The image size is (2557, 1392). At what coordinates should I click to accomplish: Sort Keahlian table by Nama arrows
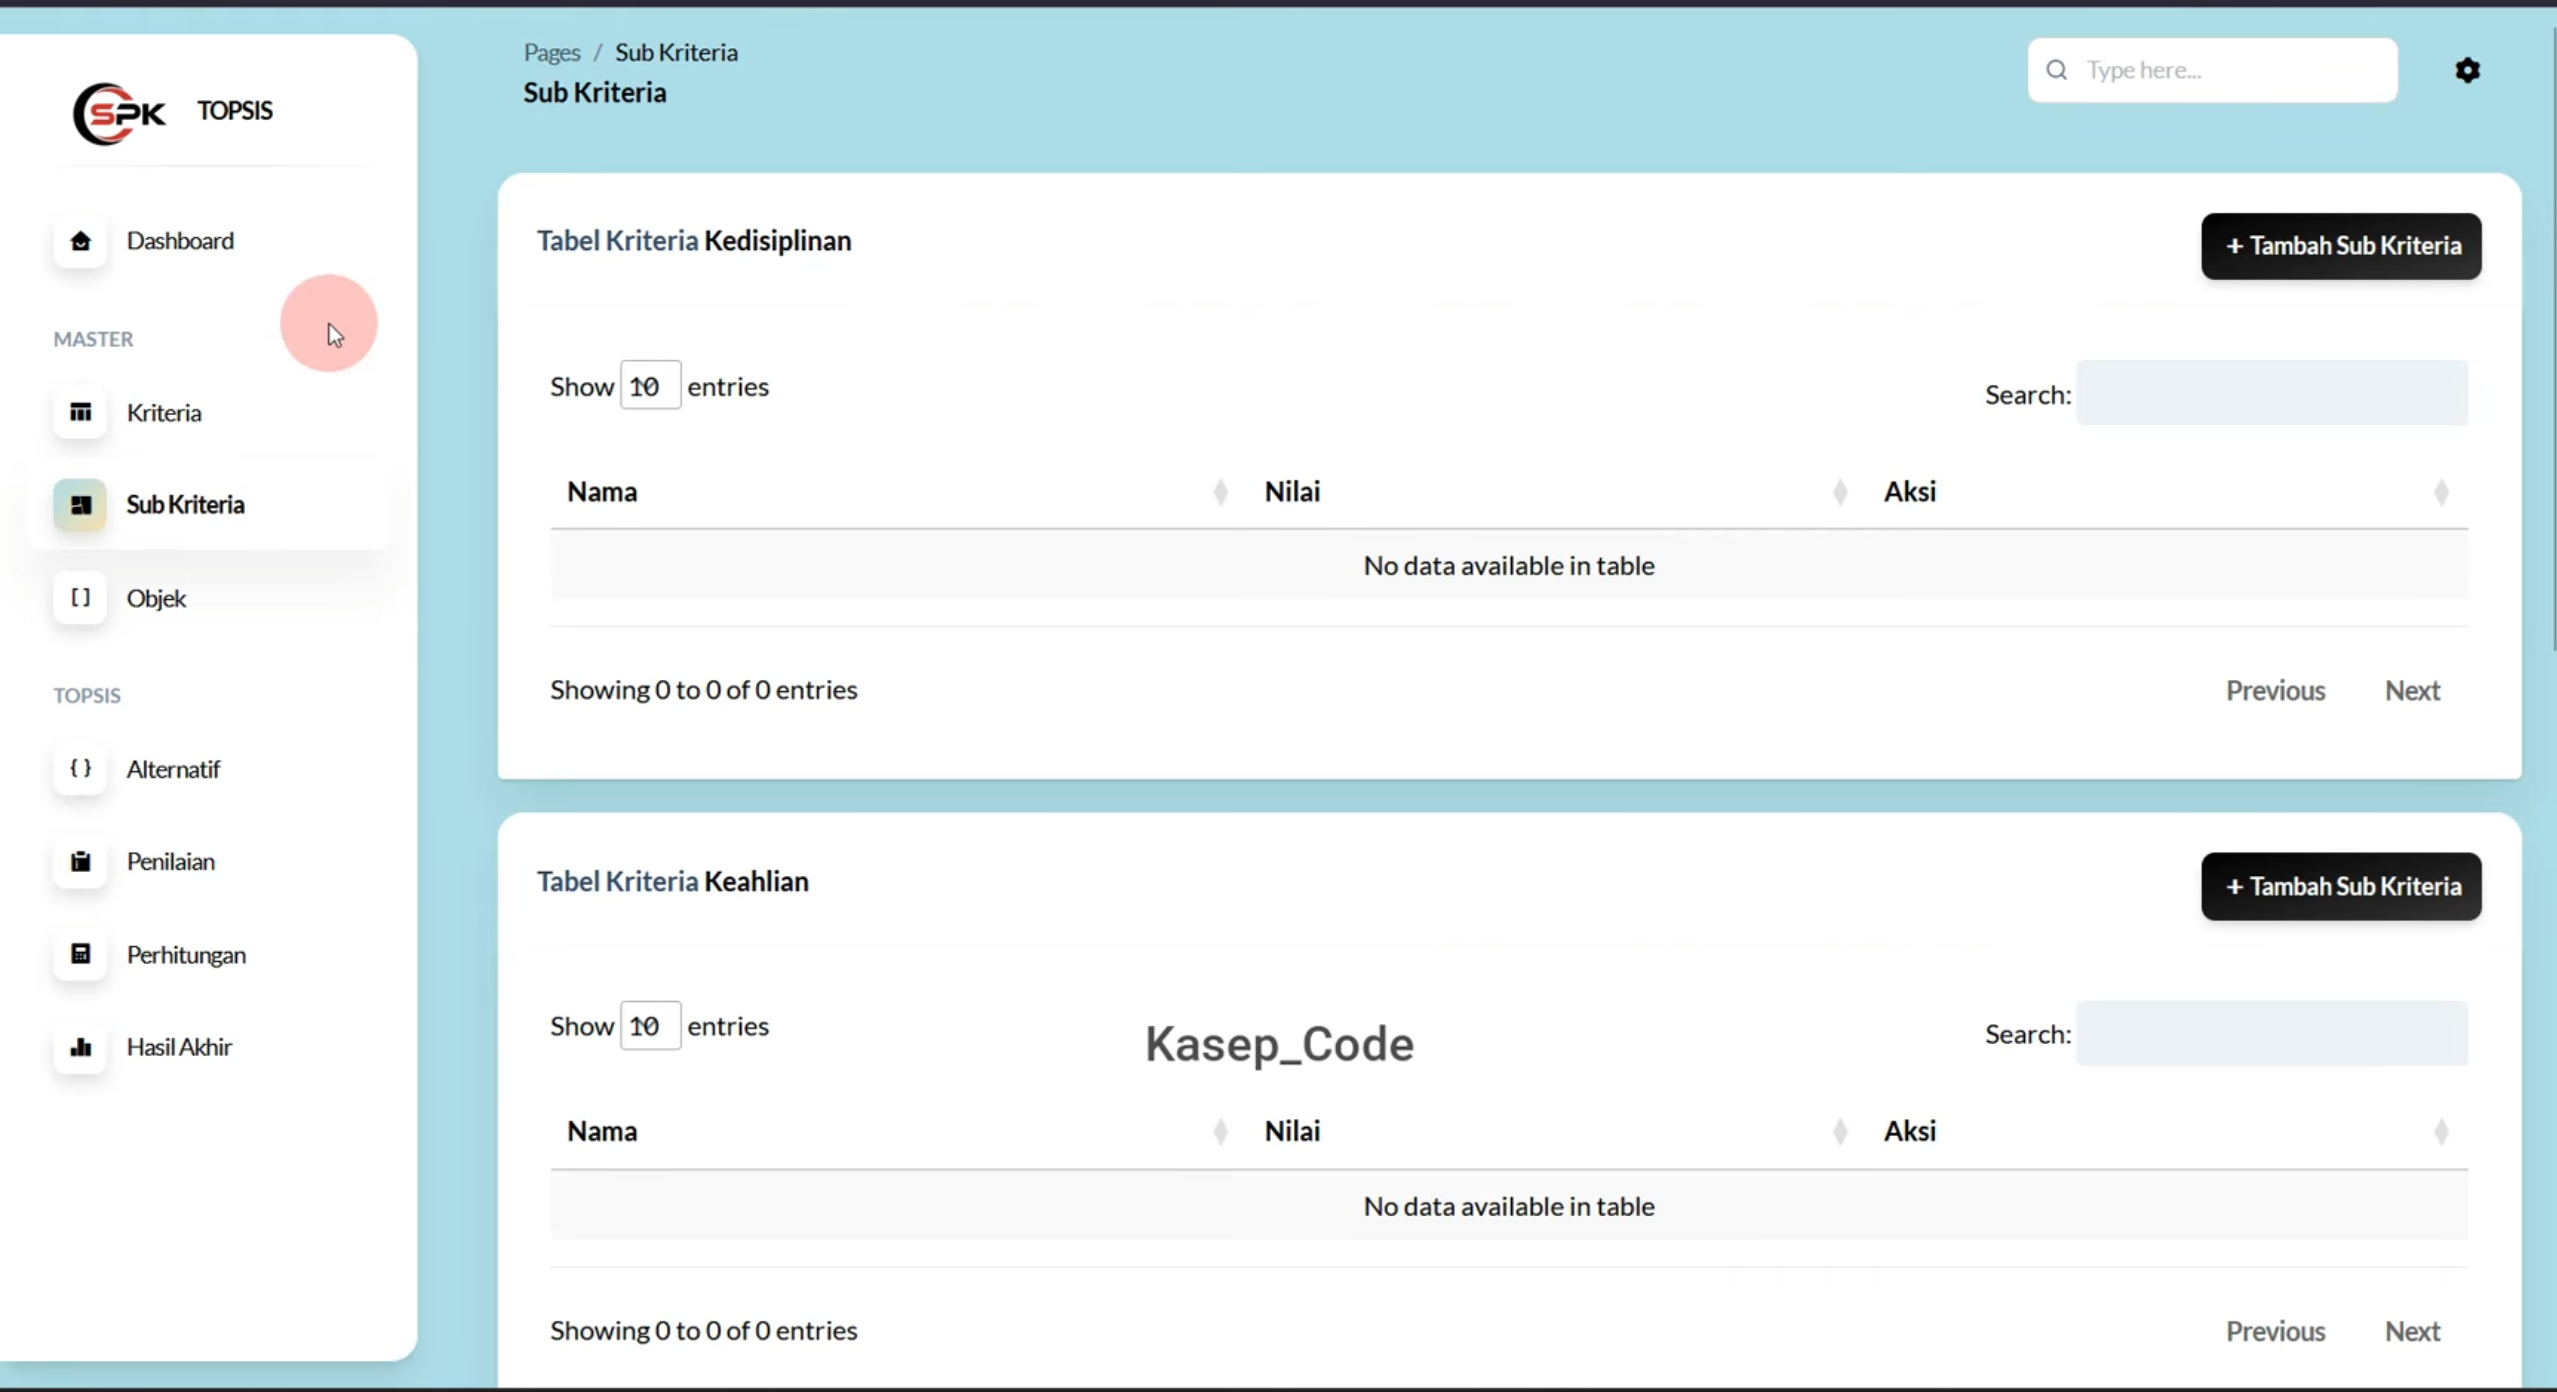coord(1220,1132)
